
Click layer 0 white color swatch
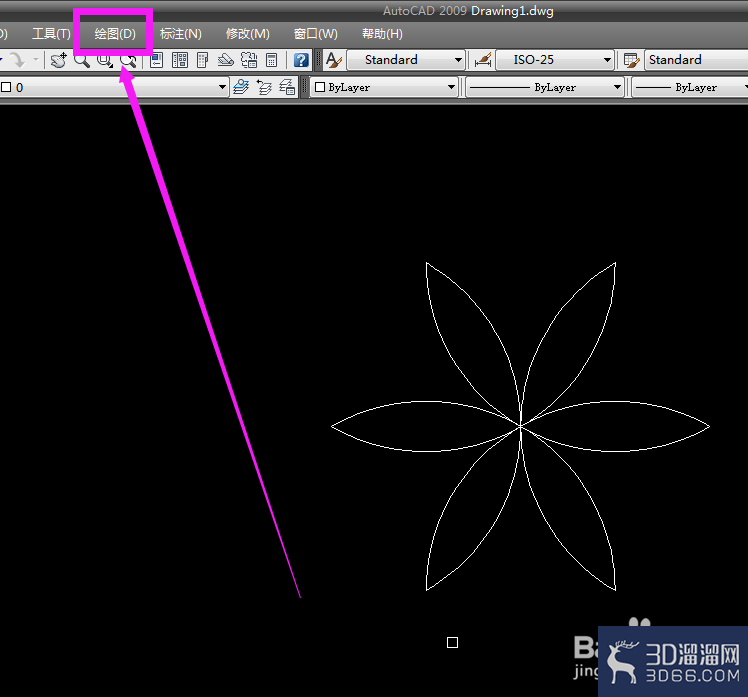6,87
